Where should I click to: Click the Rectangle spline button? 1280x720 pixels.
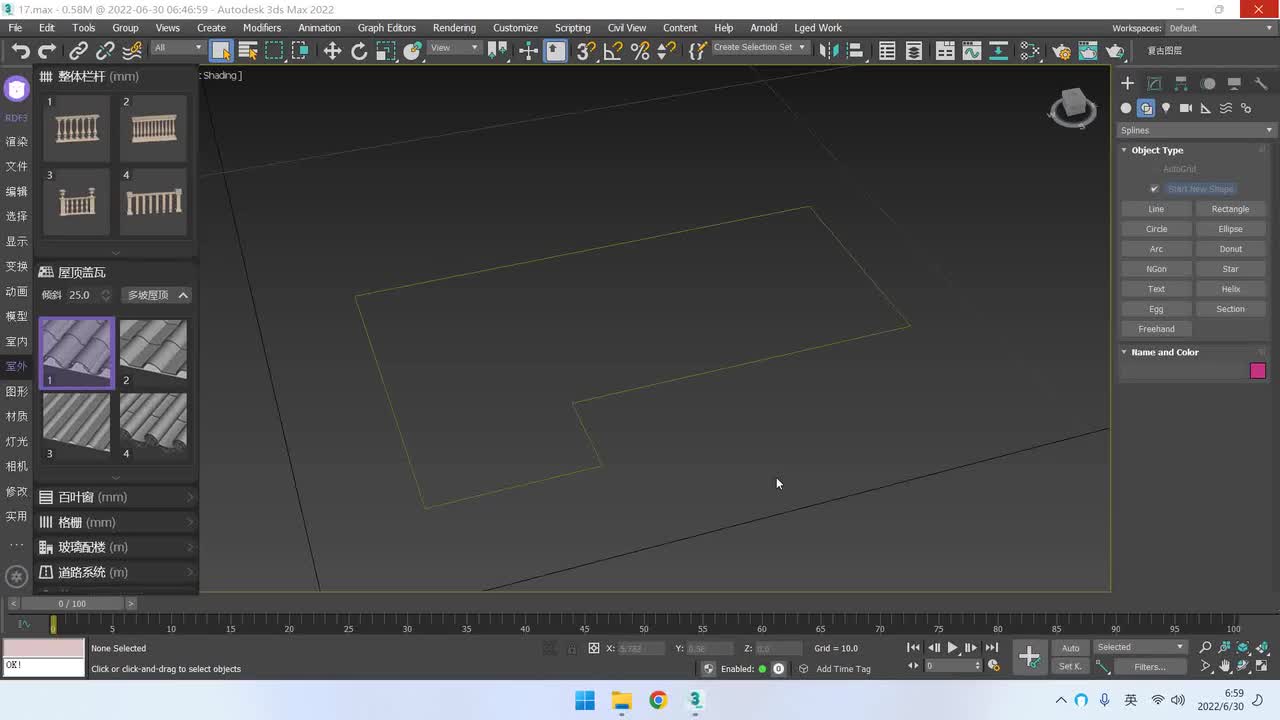point(1230,209)
